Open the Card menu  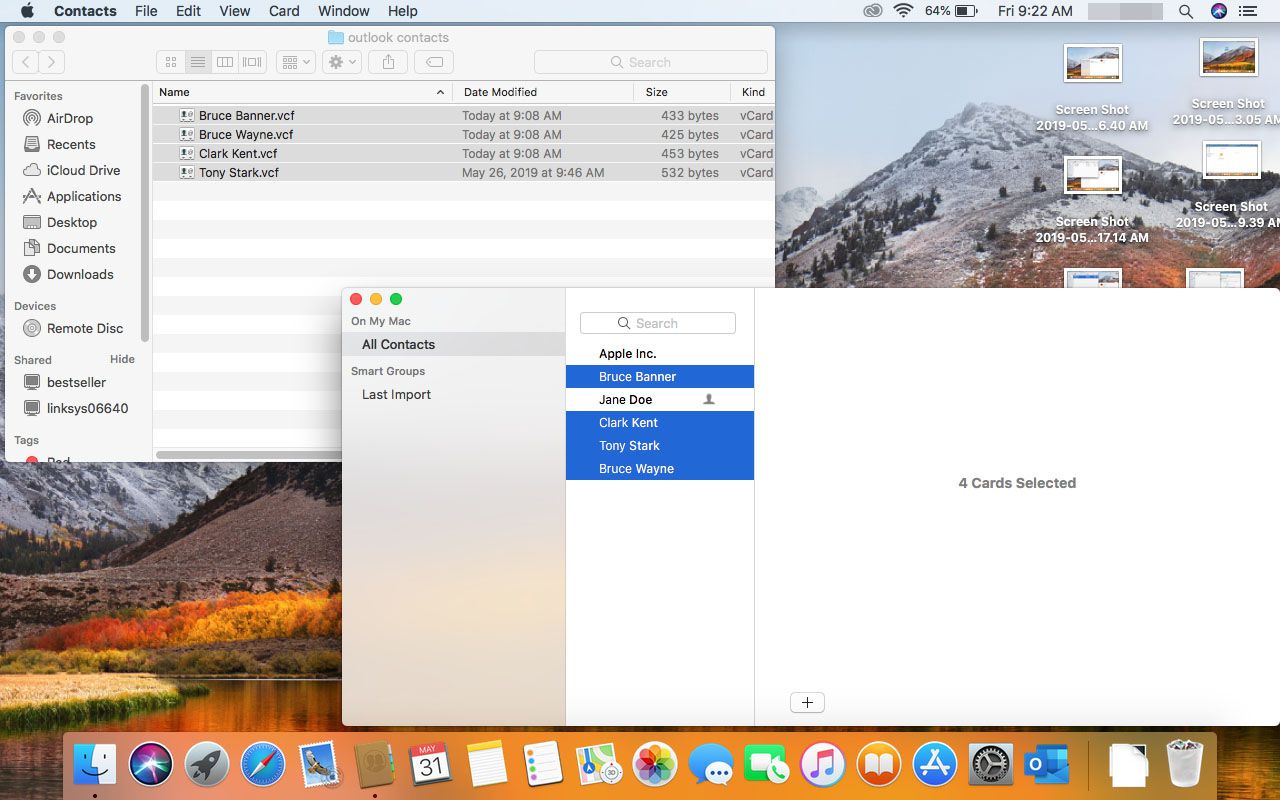tap(284, 11)
